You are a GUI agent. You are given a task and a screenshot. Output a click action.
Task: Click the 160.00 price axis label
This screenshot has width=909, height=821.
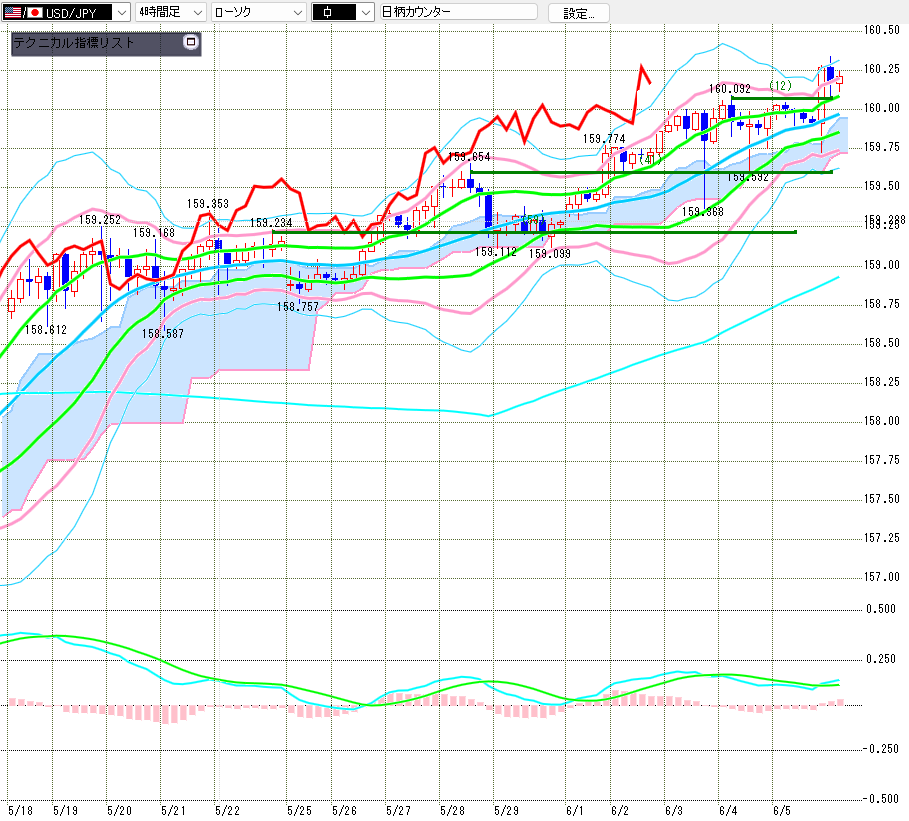point(882,108)
